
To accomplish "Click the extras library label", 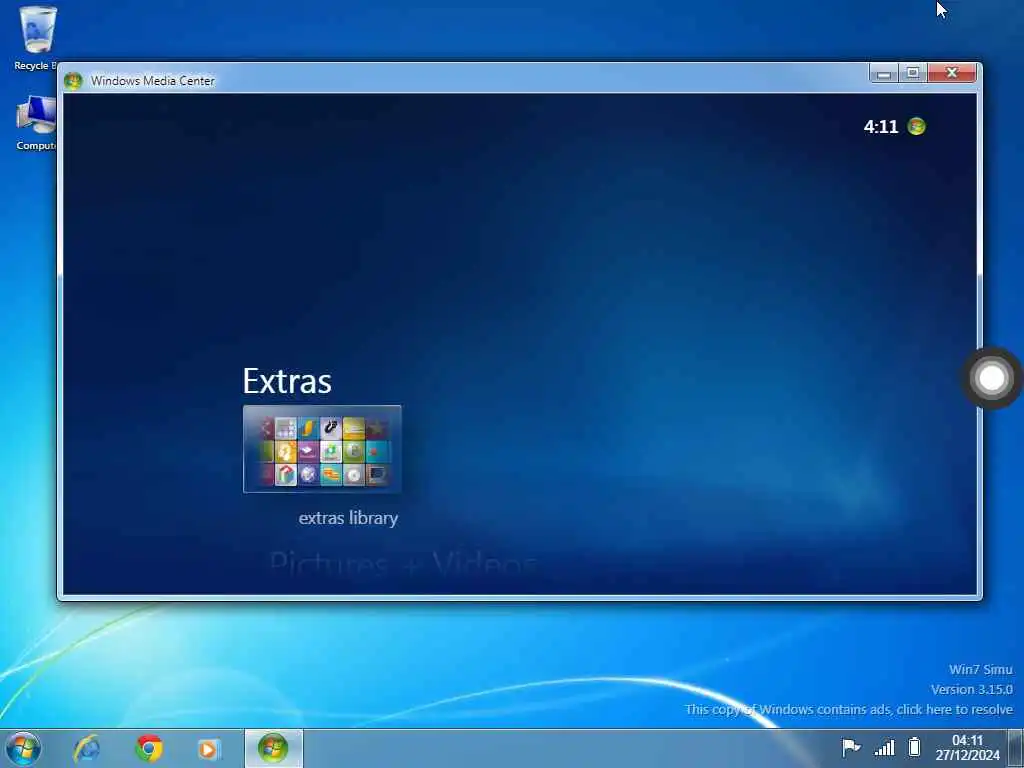I will [x=348, y=518].
